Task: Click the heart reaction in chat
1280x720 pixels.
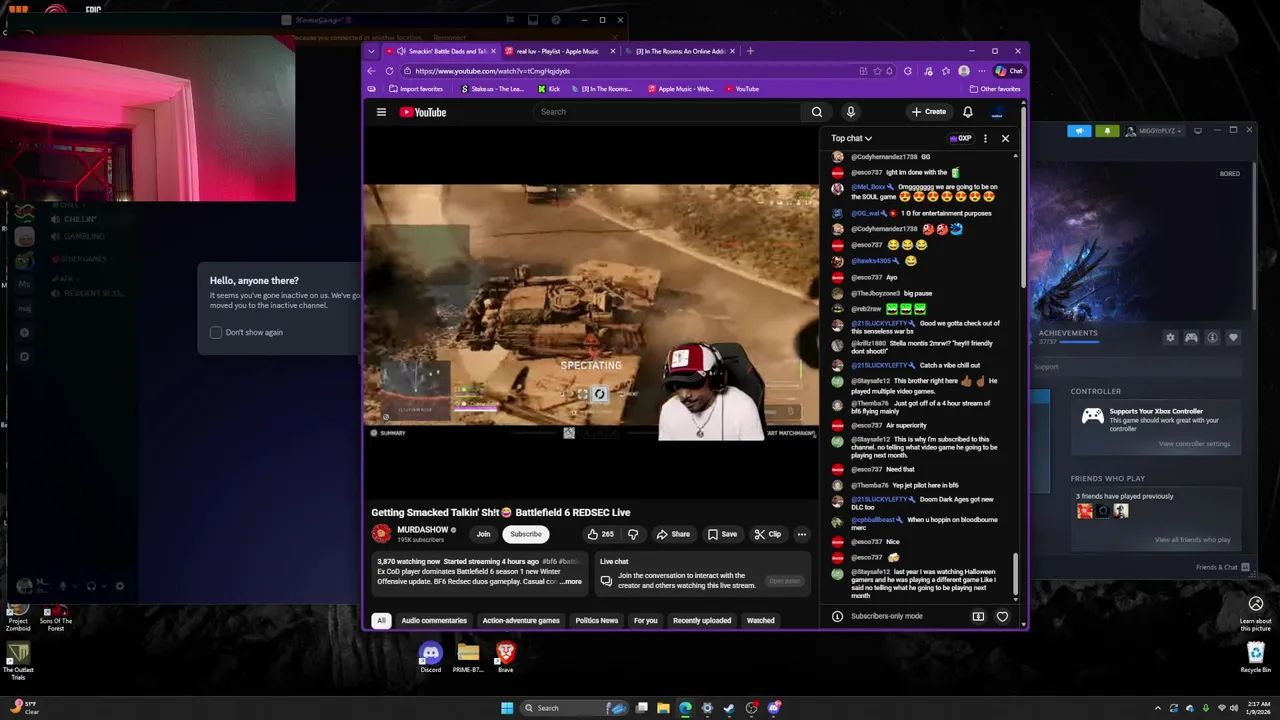Action: (x=1002, y=616)
